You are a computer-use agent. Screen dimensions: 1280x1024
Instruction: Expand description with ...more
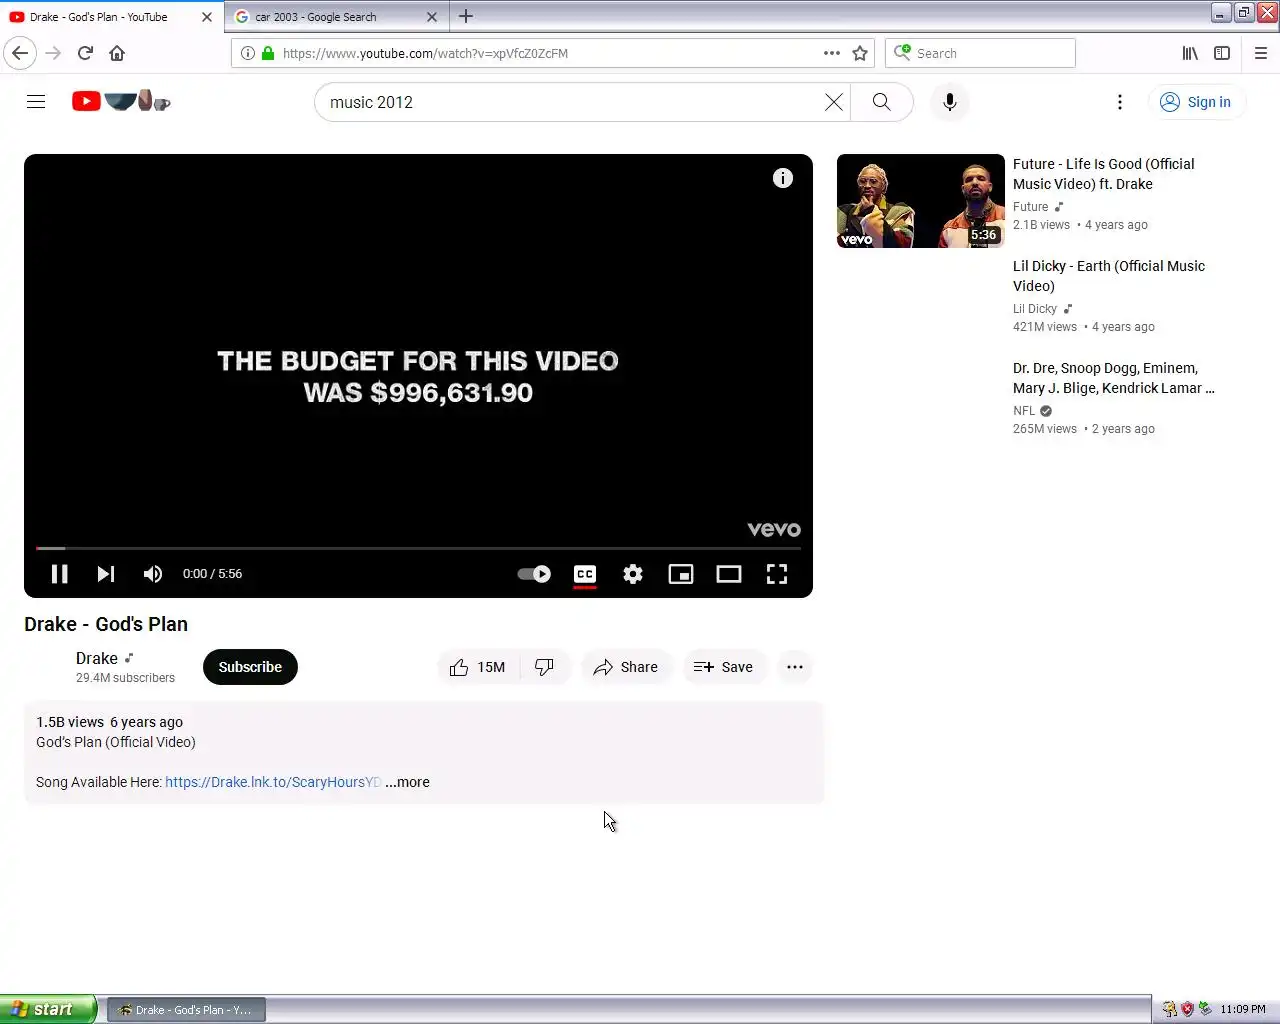point(407,782)
